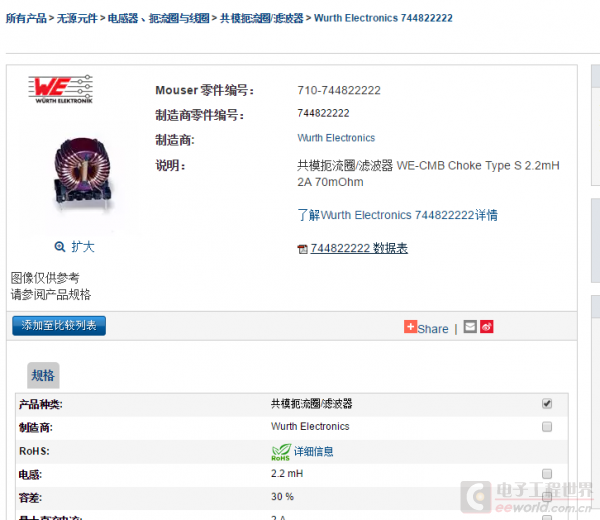This screenshot has height=520, width=600.
Task: Click 了解Wurth Electronics 744822222详情 link
Action: 398,215
